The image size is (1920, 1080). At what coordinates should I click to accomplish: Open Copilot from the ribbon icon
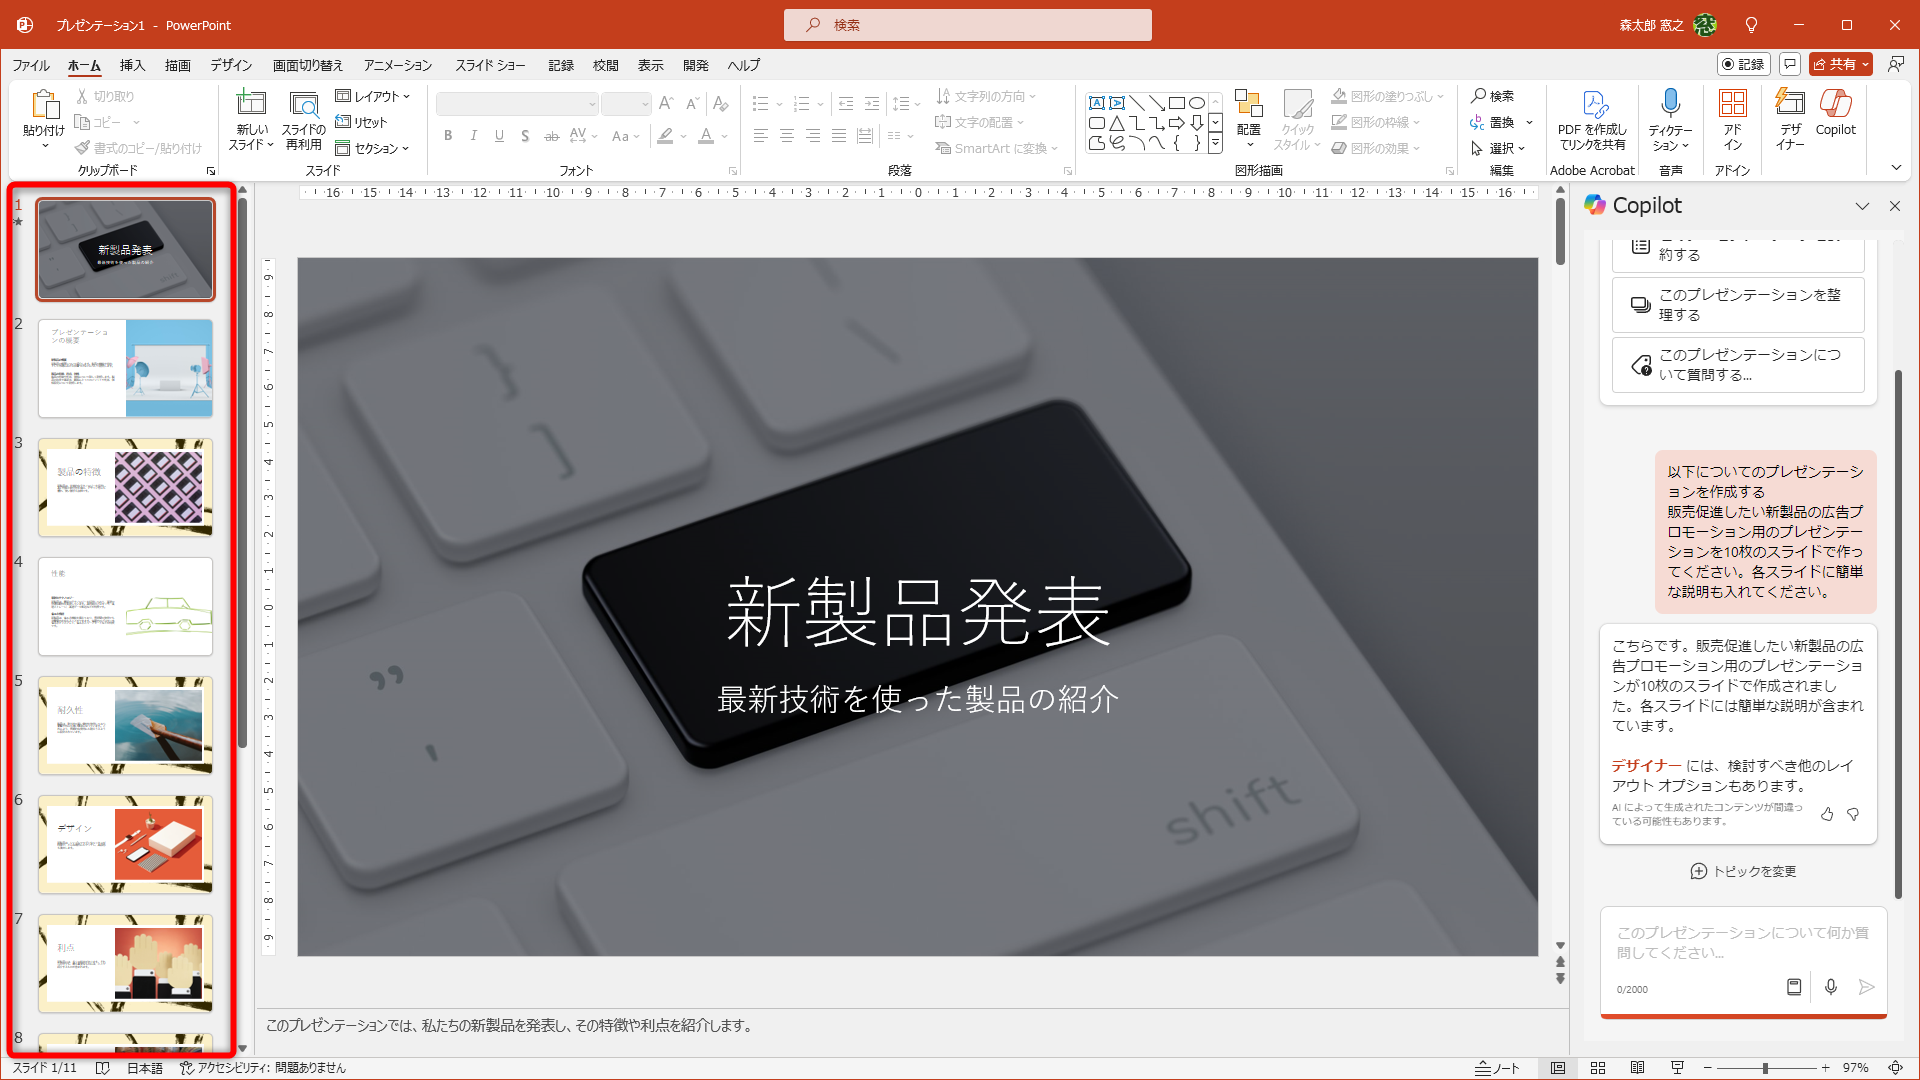click(1835, 112)
